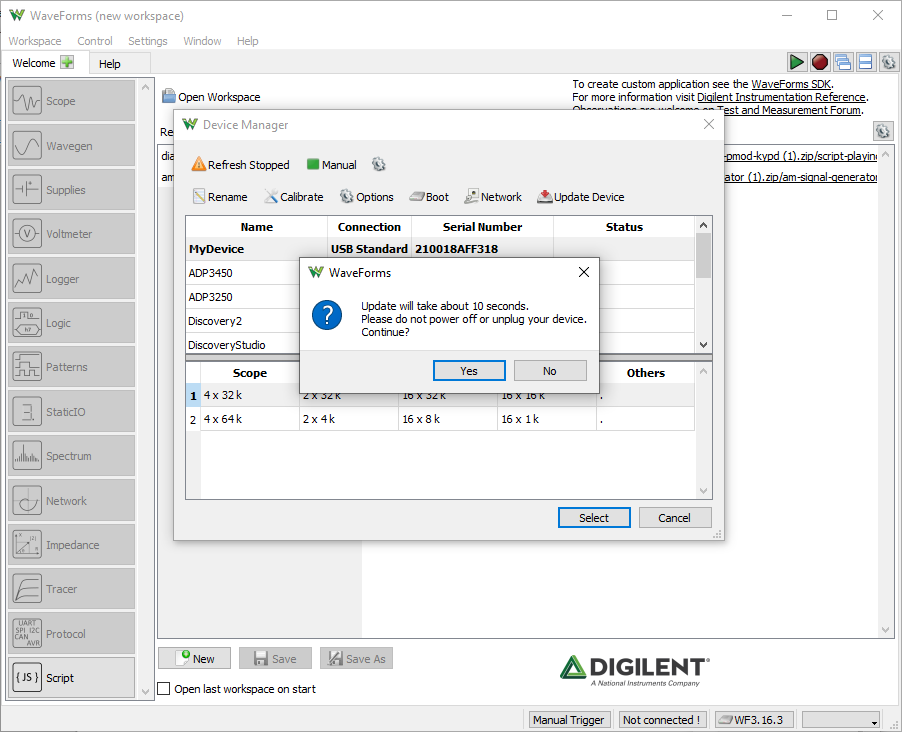Open the Window menu
The image size is (902, 732).
point(202,41)
